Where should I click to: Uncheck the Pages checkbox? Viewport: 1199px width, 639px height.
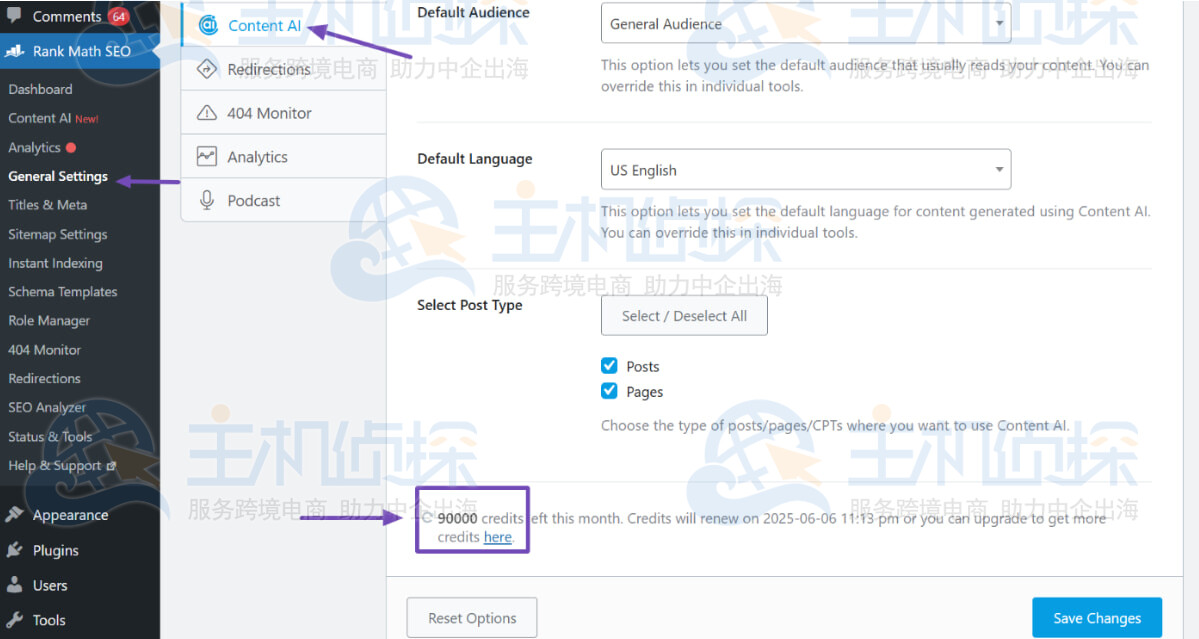click(609, 391)
